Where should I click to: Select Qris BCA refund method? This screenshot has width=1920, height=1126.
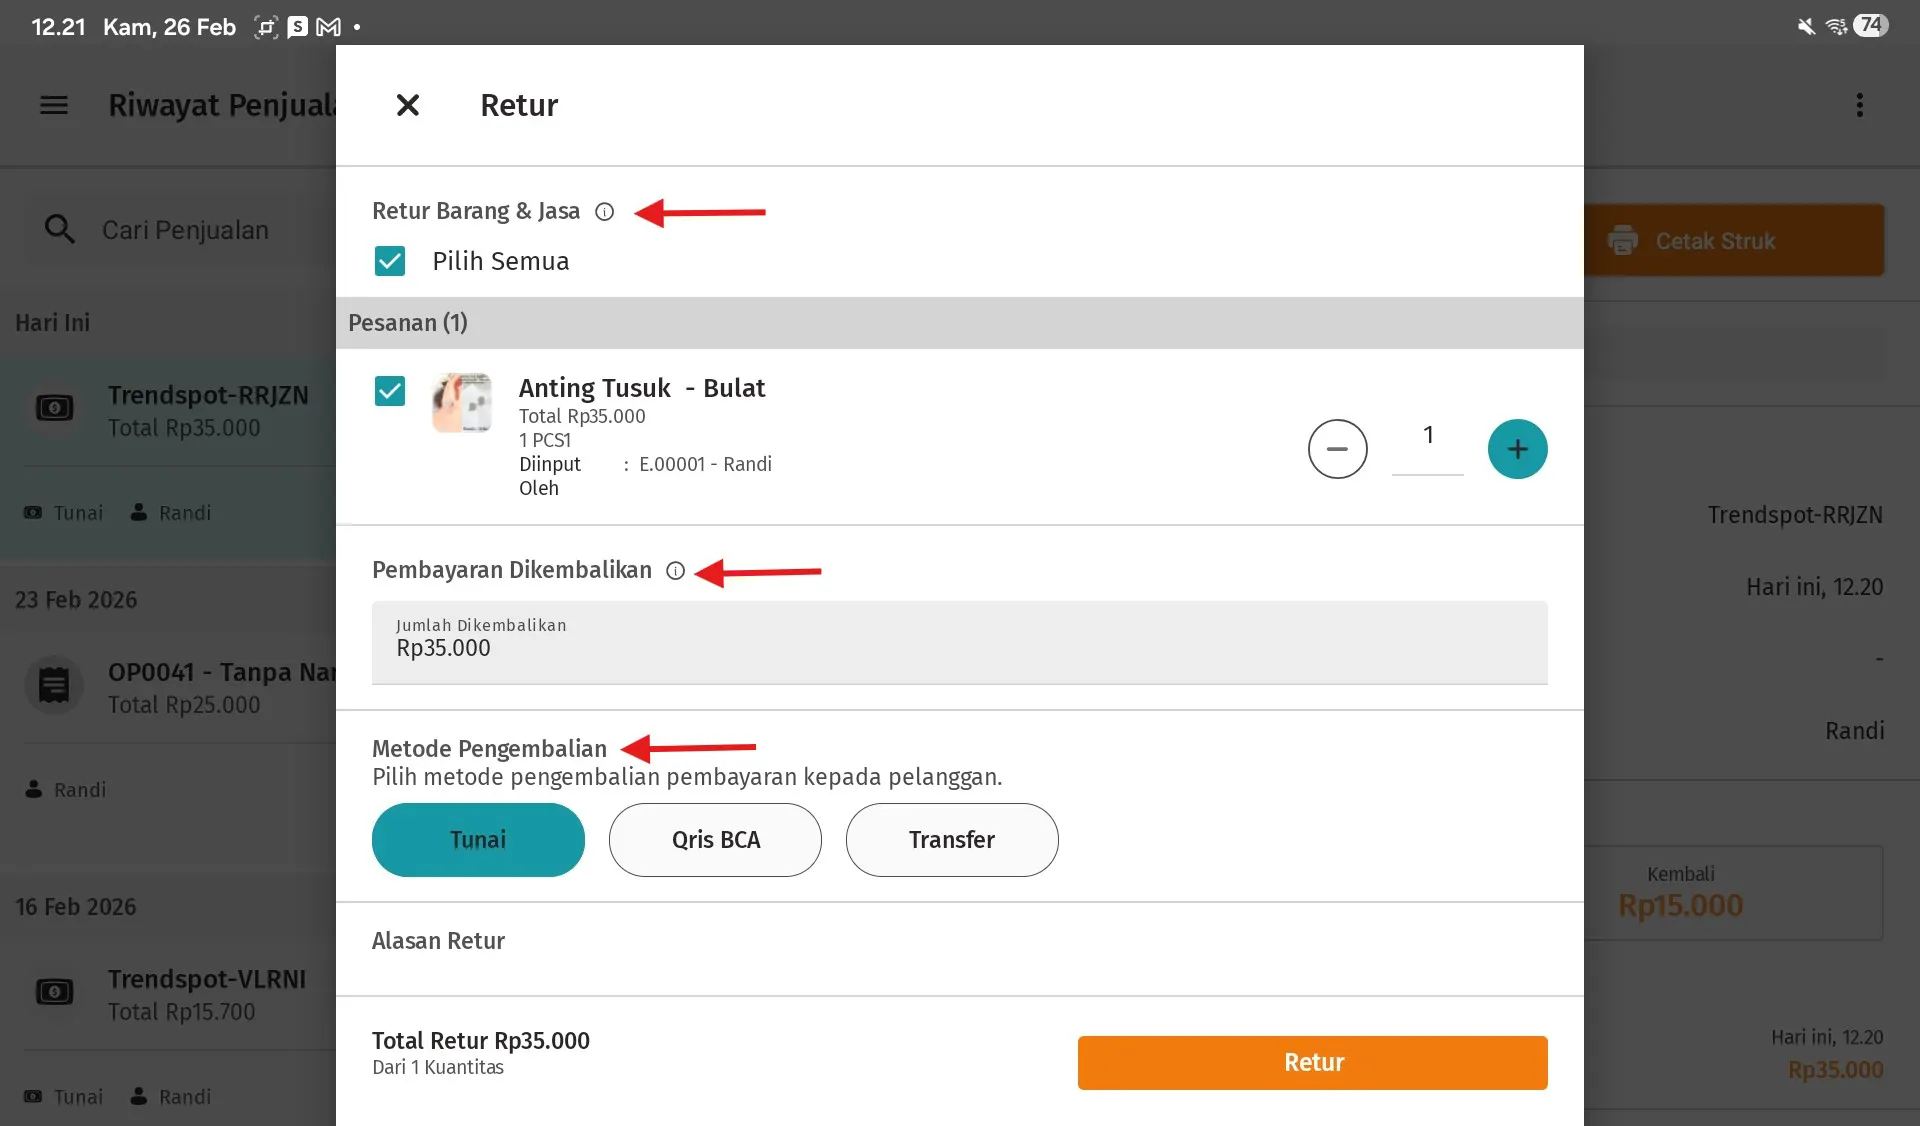click(x=715, y=840)
